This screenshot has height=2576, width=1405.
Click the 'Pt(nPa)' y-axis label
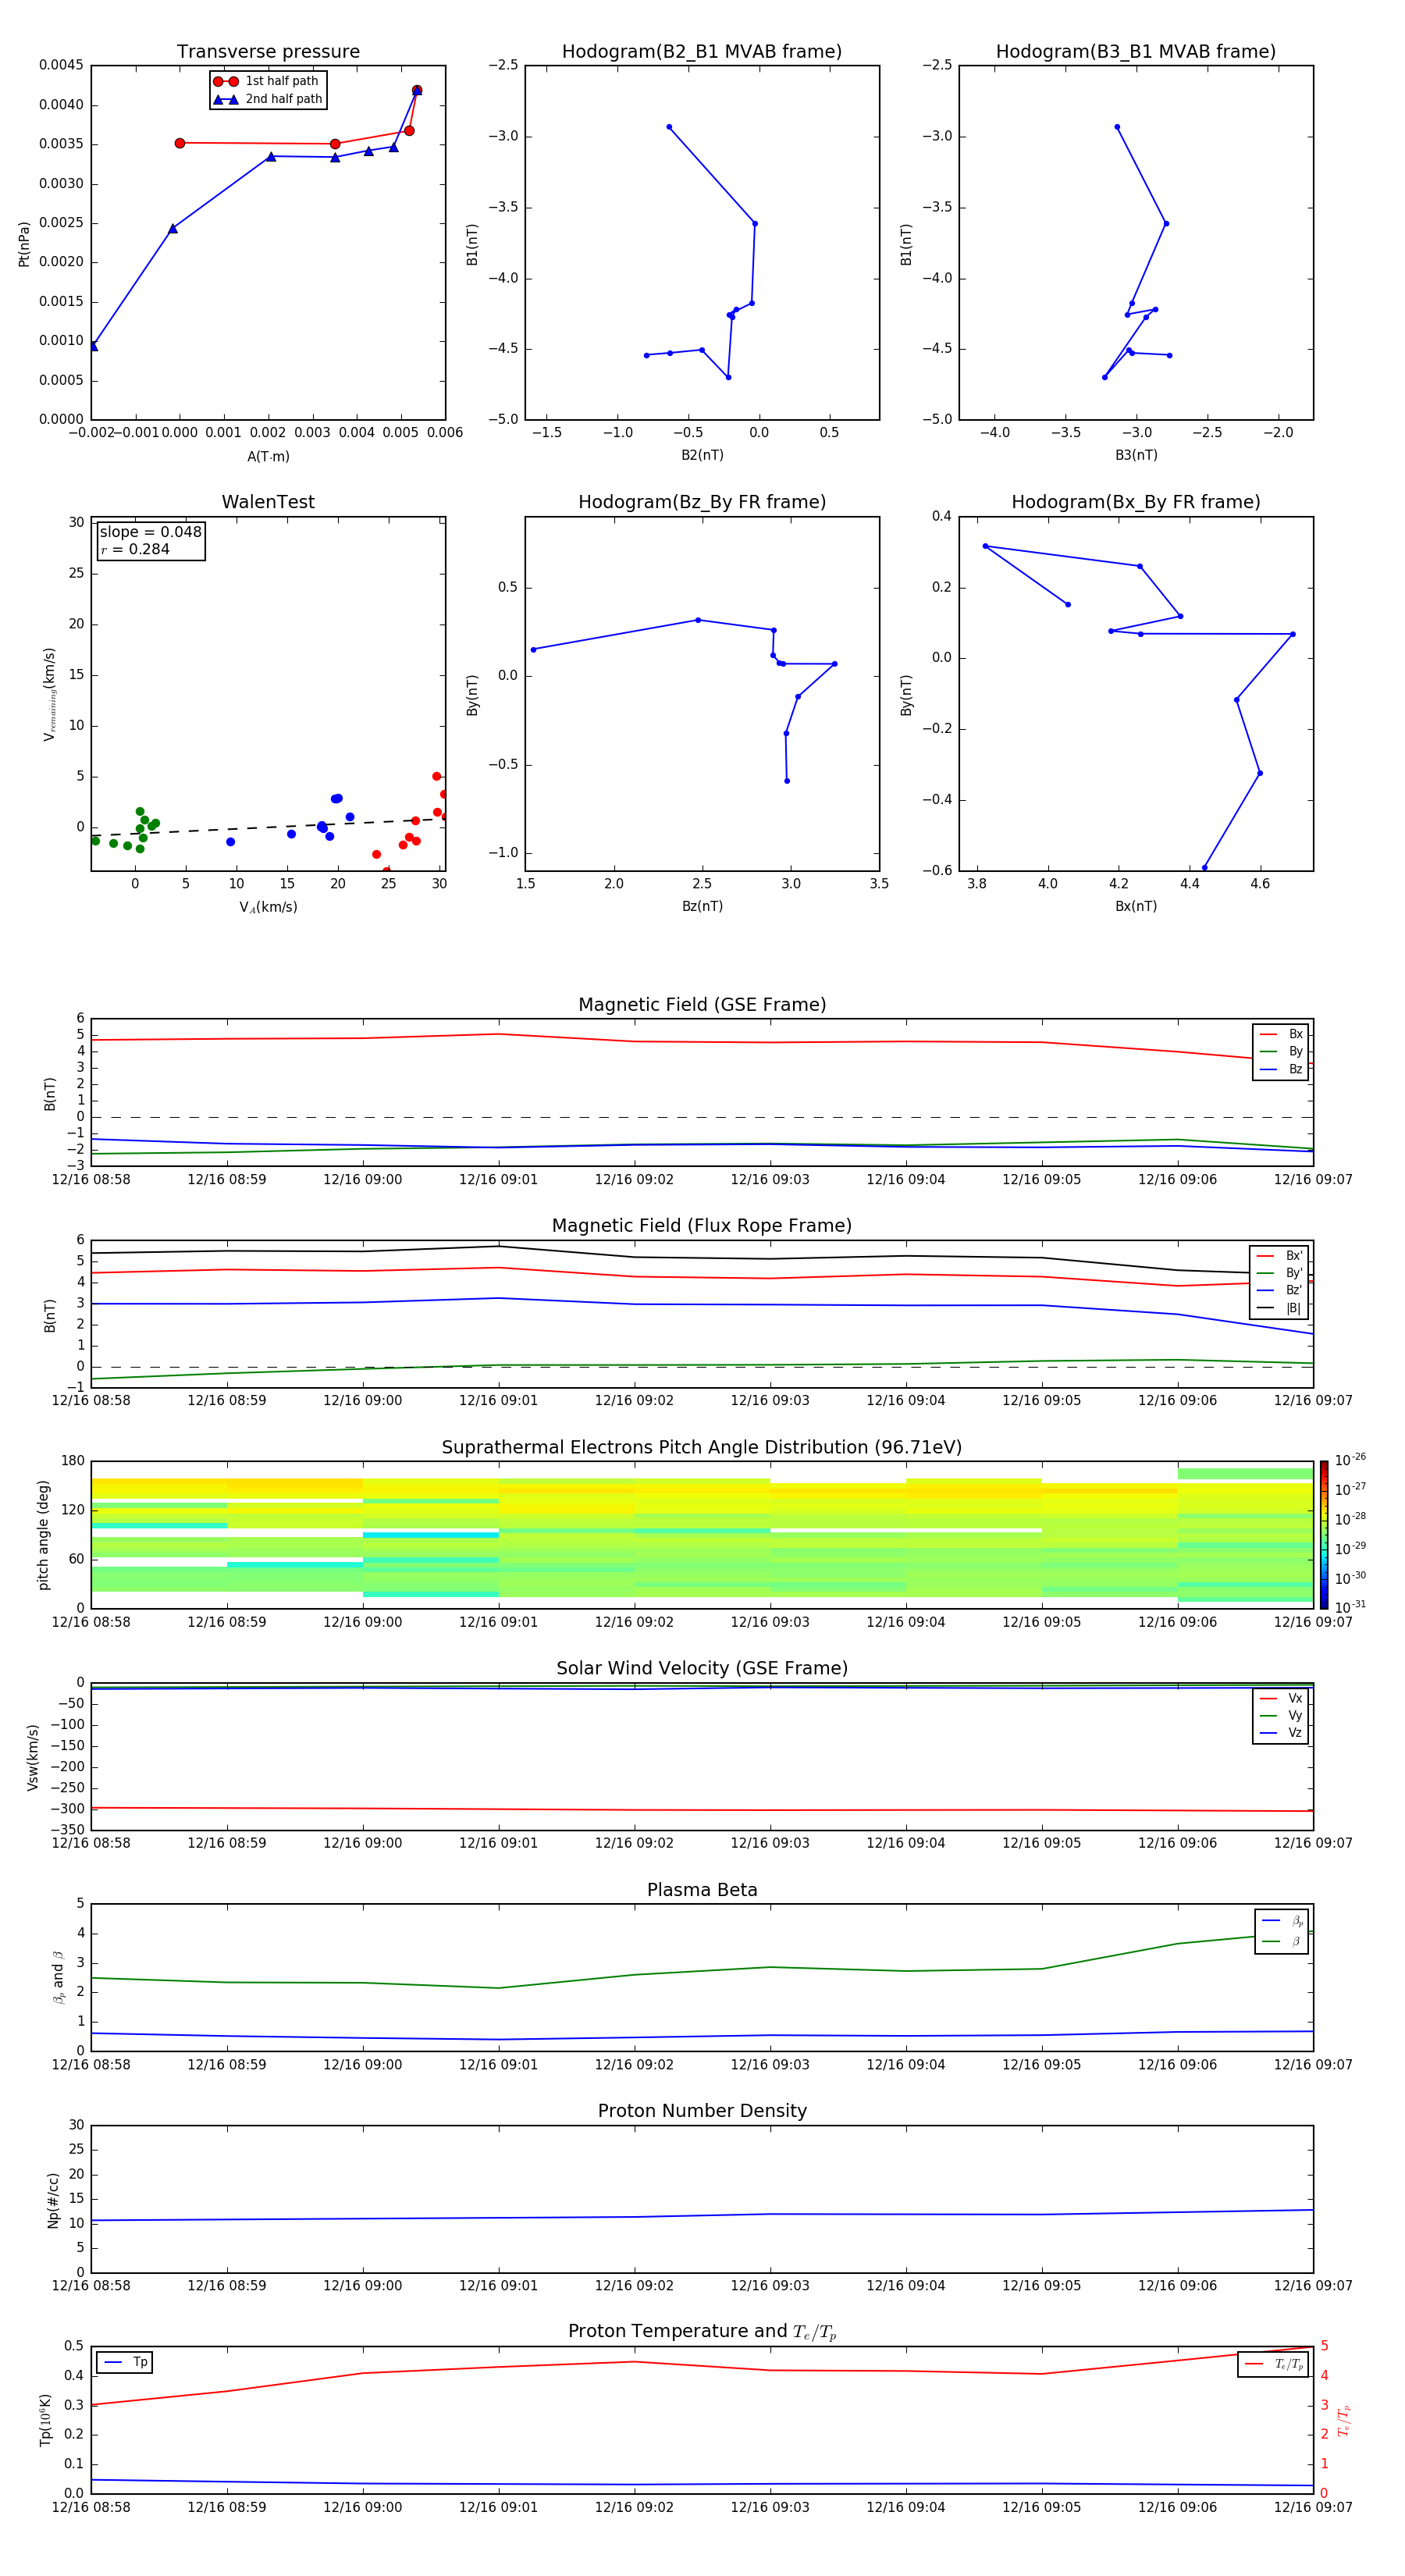click(24, 243)
